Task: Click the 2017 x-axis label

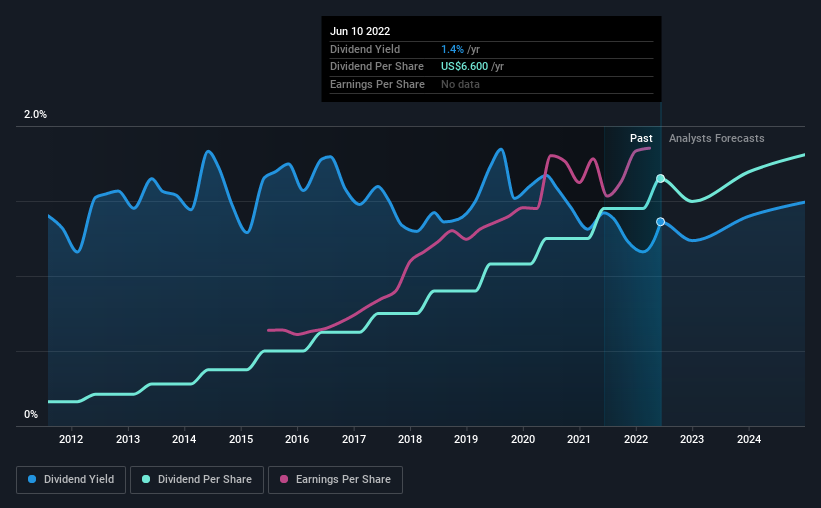Action: [x=354, y=439]
